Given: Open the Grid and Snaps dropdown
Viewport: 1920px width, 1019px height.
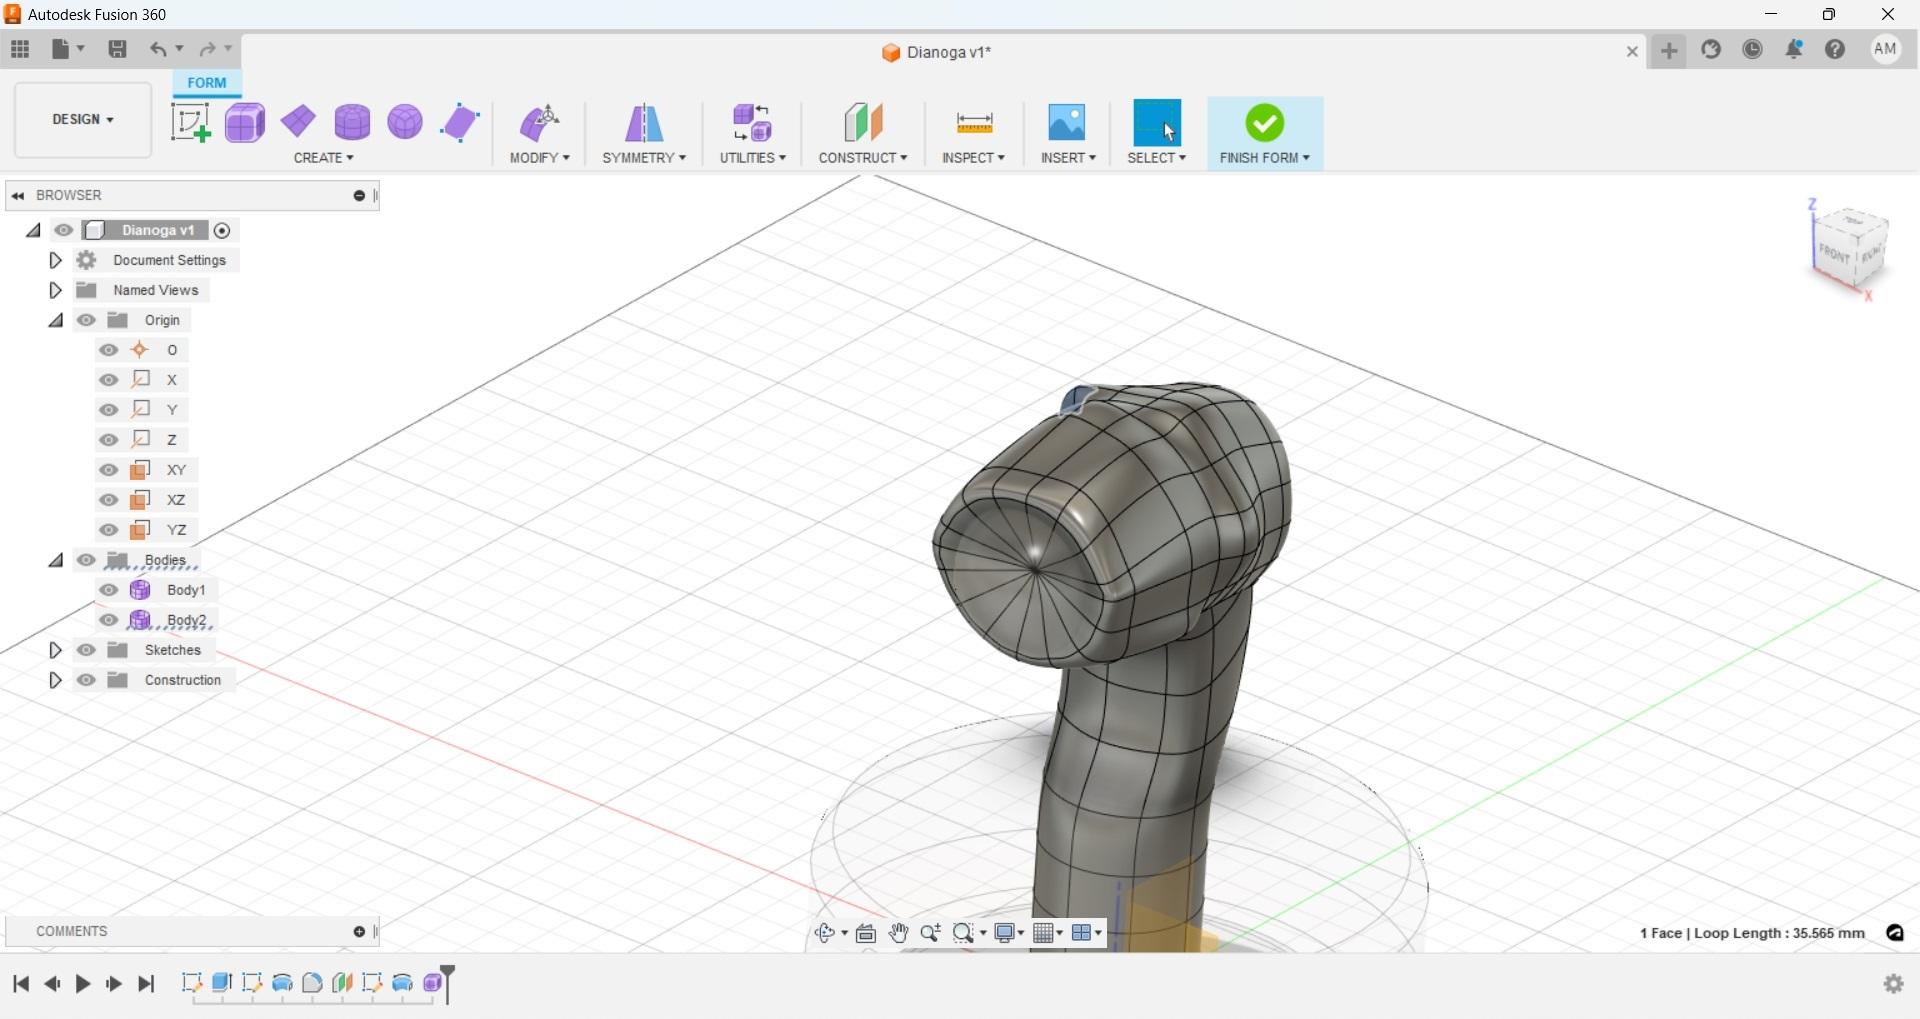Looking at the screenshot, I should pyautogui.click(x=1048, y=933).
